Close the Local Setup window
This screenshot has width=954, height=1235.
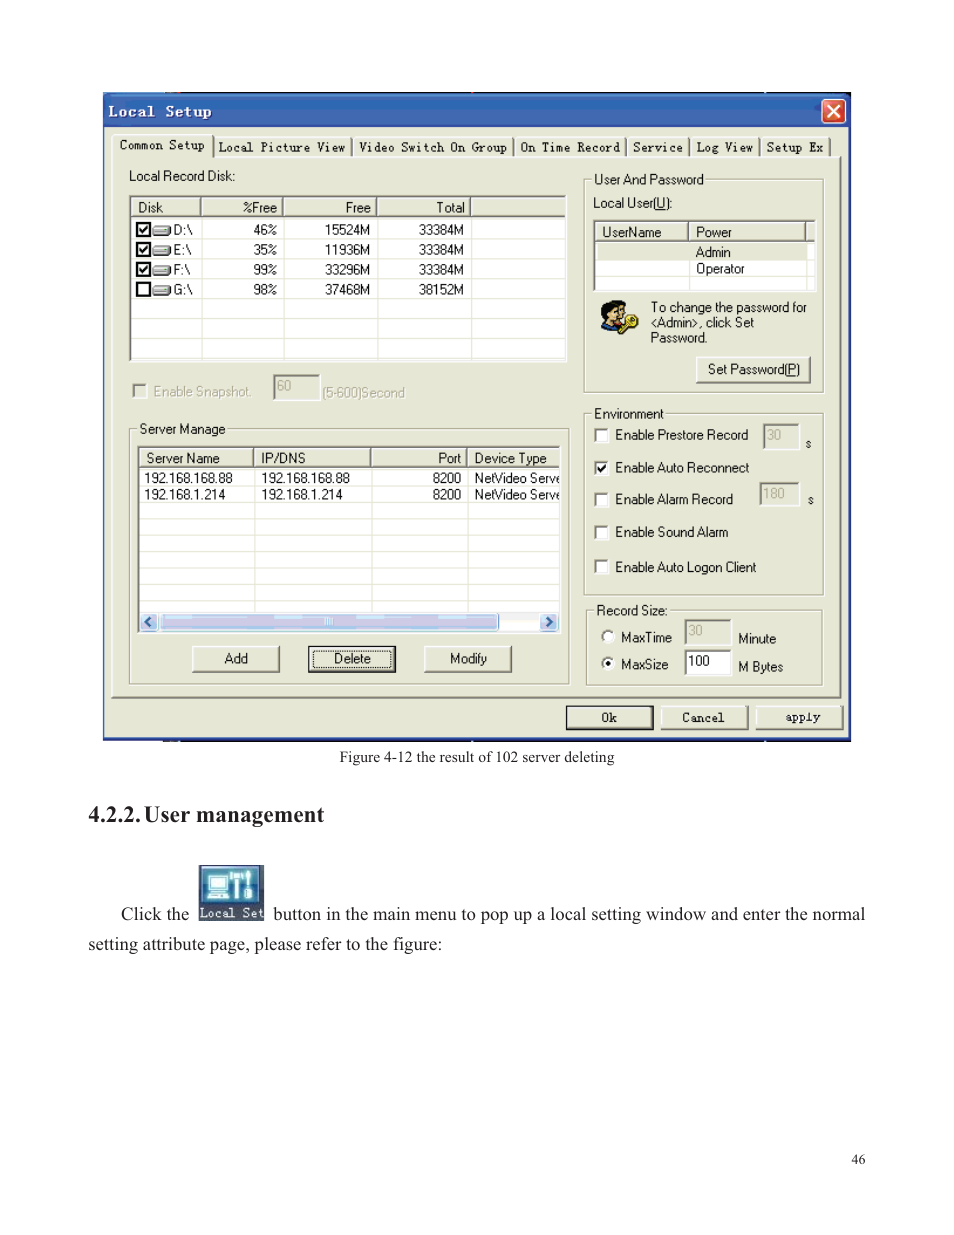click(833, 111)
